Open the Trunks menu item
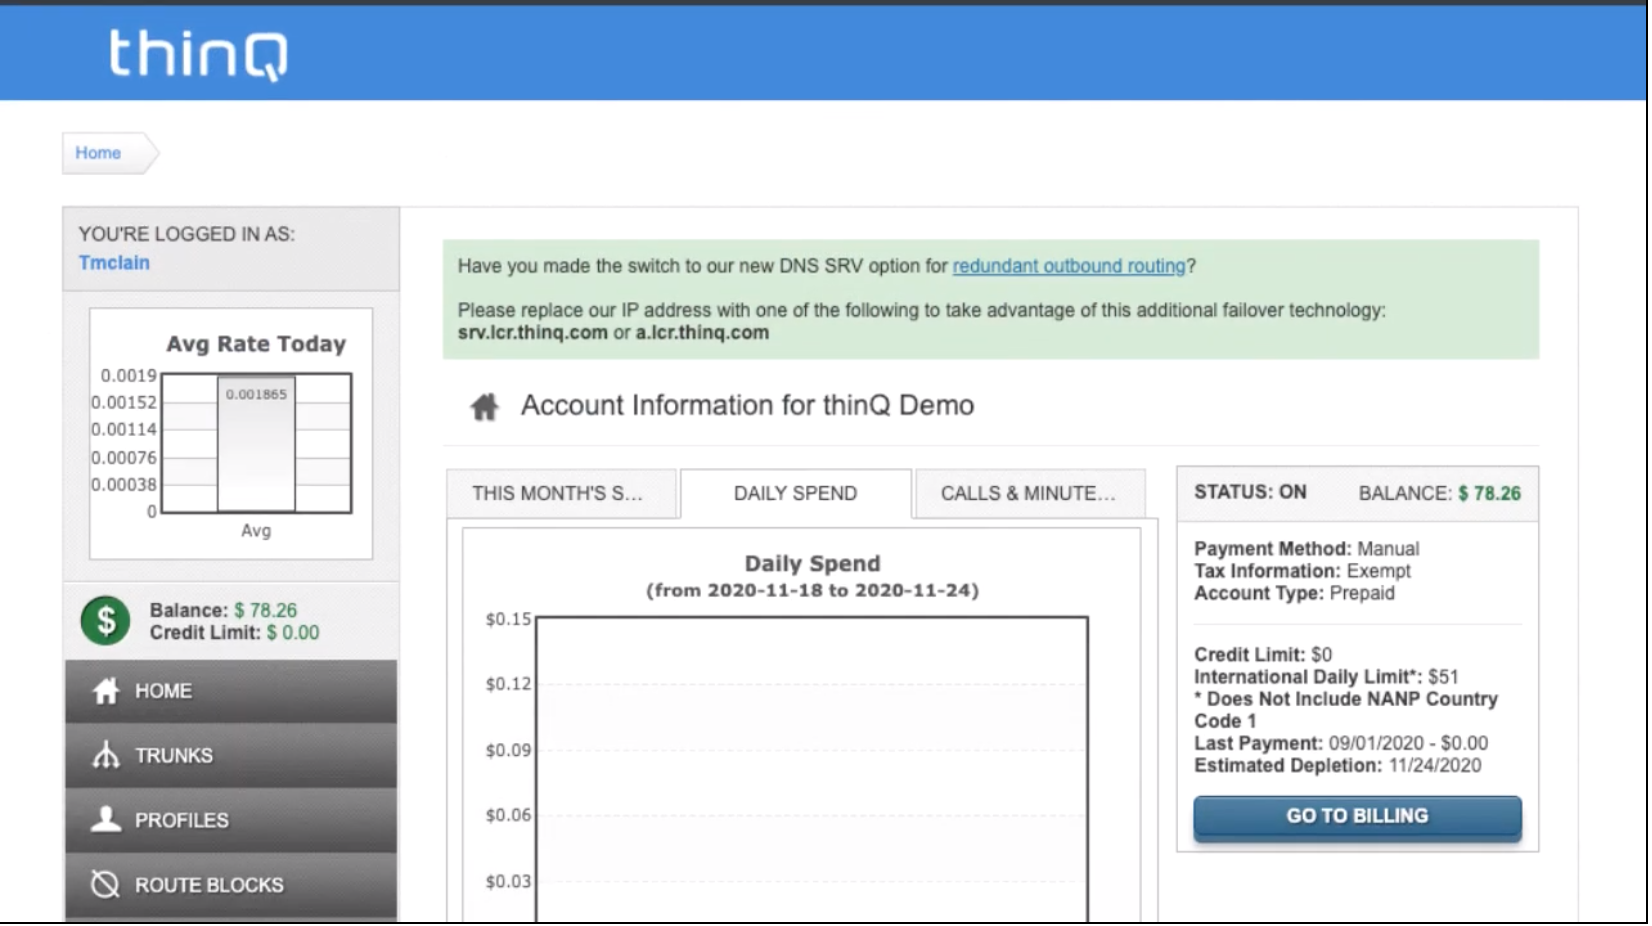 [x=174, y=756]
